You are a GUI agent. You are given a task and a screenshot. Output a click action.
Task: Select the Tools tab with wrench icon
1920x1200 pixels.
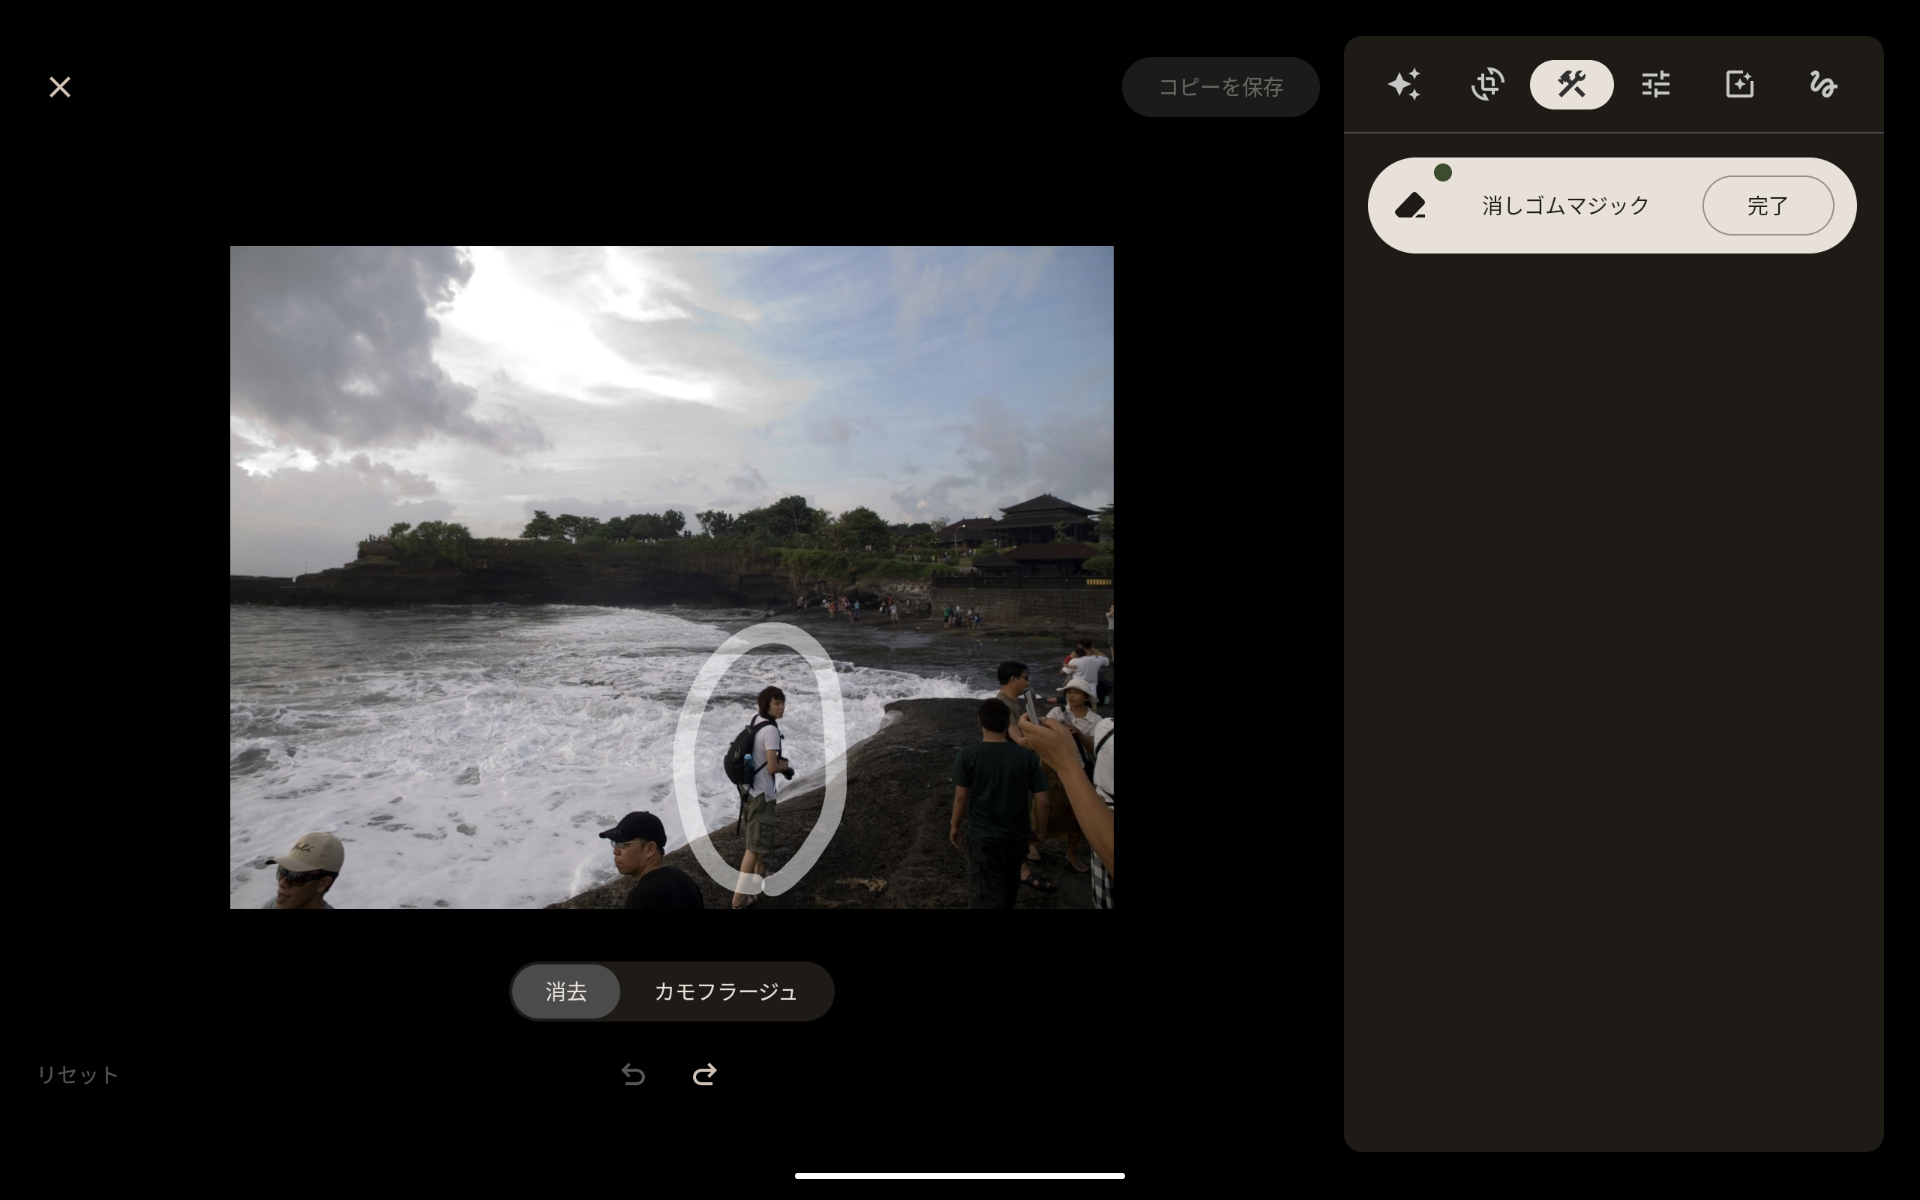(x=1571, y=84)
